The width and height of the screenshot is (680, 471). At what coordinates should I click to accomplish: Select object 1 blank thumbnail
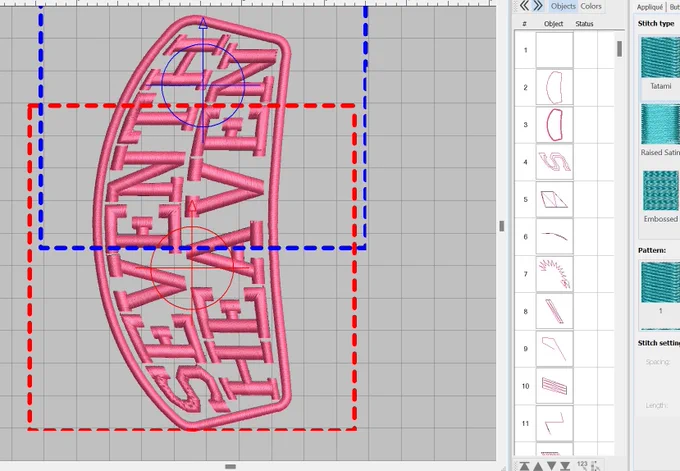point(554,50)
